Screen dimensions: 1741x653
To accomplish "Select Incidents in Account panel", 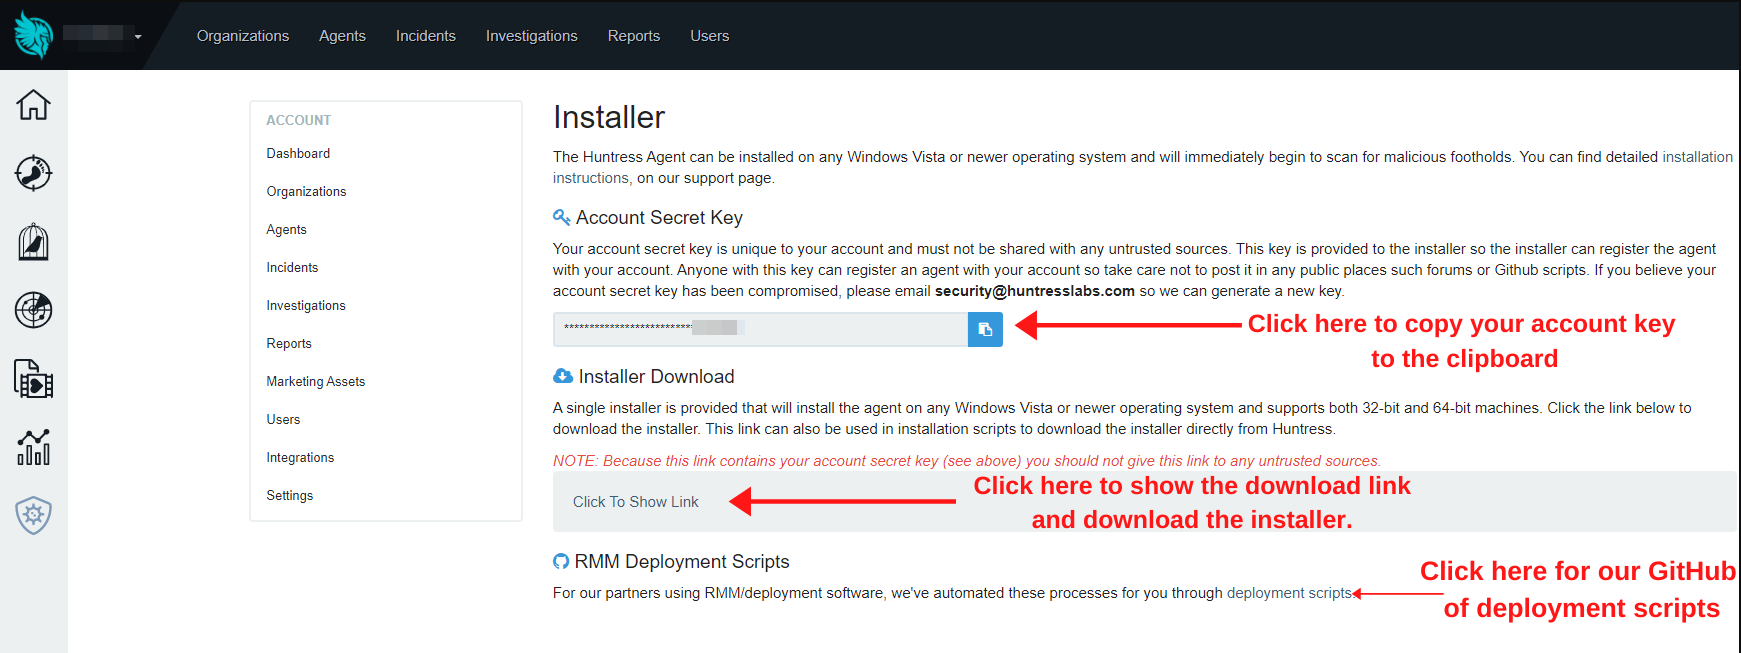I will pyautogui.click(x=292, y=267).
